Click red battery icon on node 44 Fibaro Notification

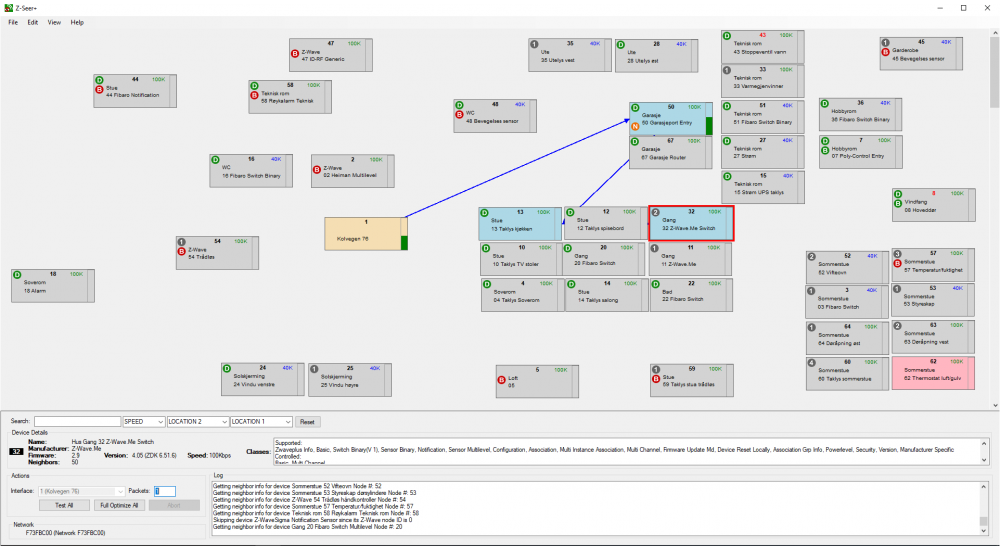(x=99, y=88)
